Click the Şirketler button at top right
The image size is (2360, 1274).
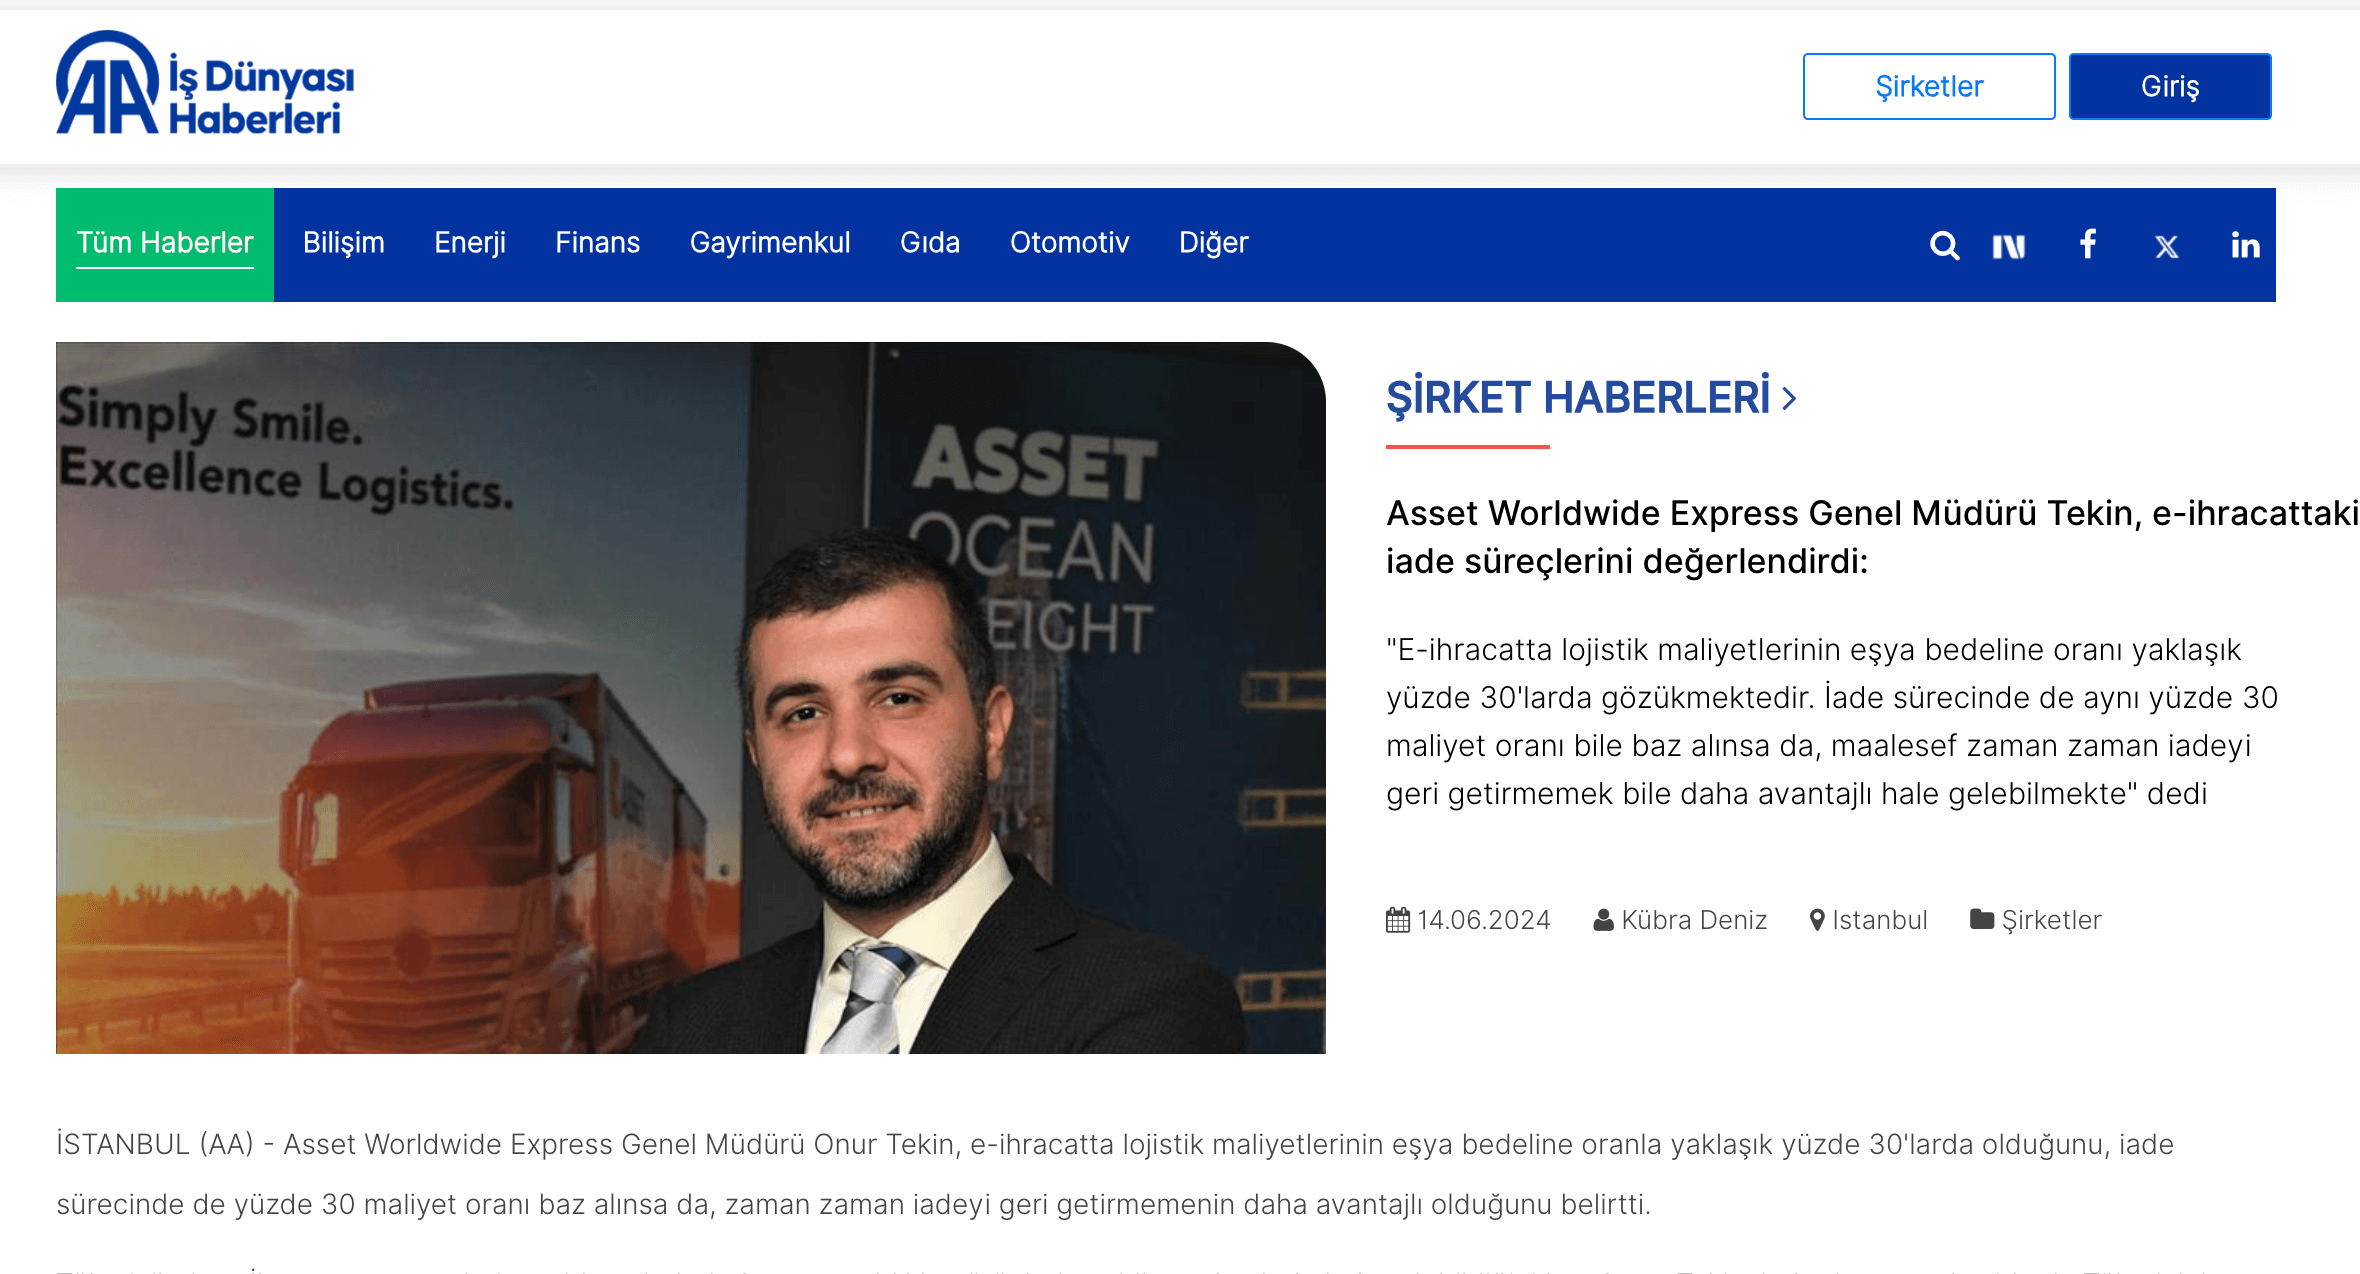click(1928, 86)
